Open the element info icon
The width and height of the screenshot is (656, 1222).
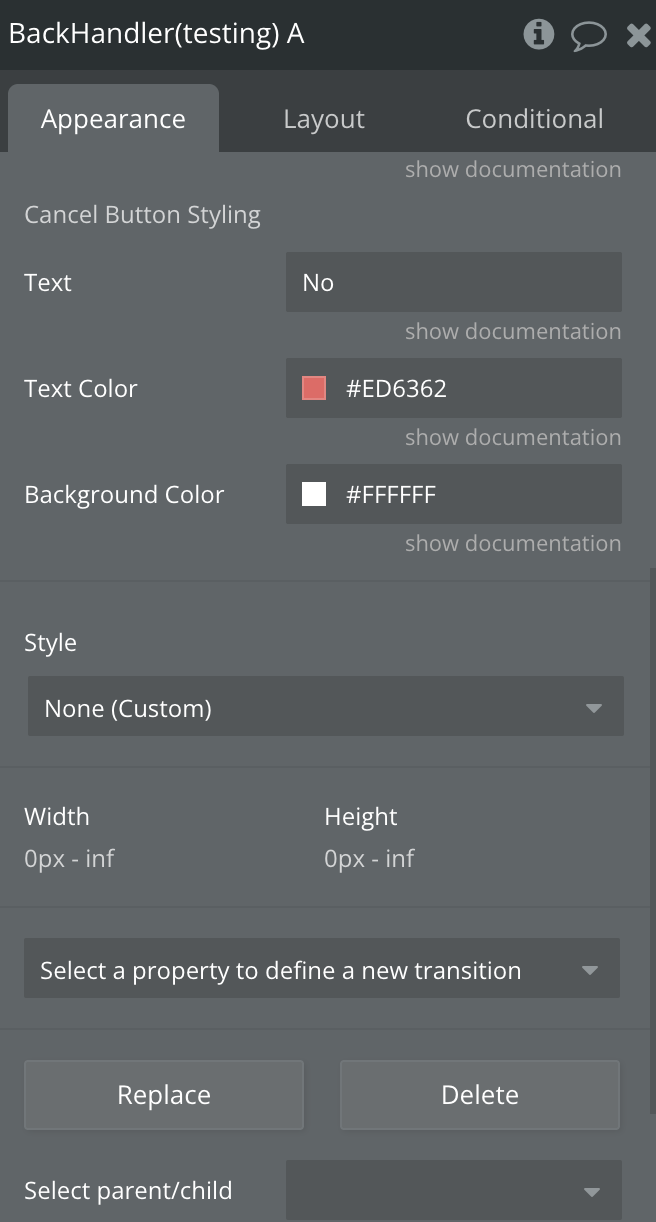click(538, 35)
